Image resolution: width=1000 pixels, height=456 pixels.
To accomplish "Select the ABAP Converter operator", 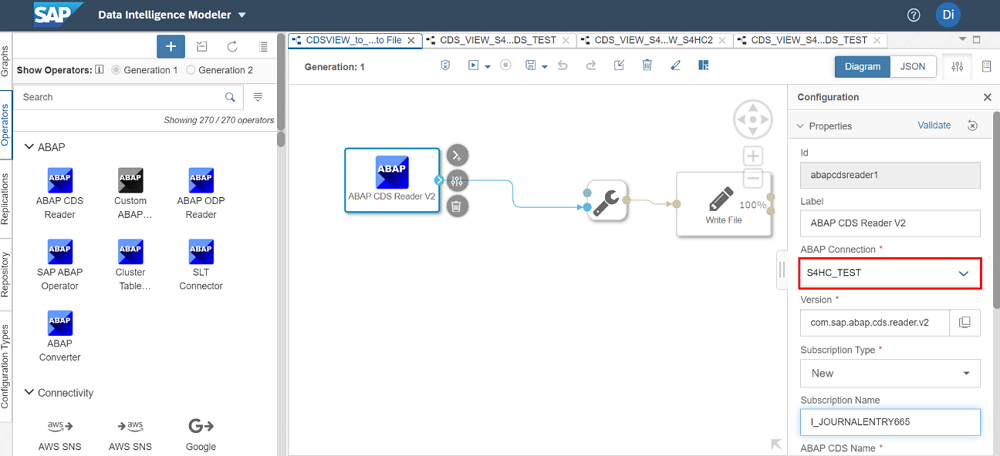I will coord(60,337).
